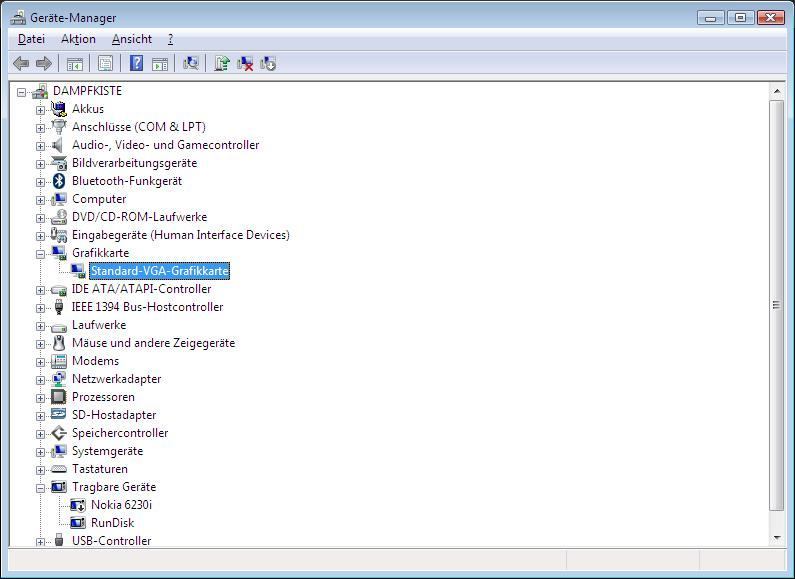Click the vertical scrollbar thumb
Screen dimensions: 795x579
point(777,305)
